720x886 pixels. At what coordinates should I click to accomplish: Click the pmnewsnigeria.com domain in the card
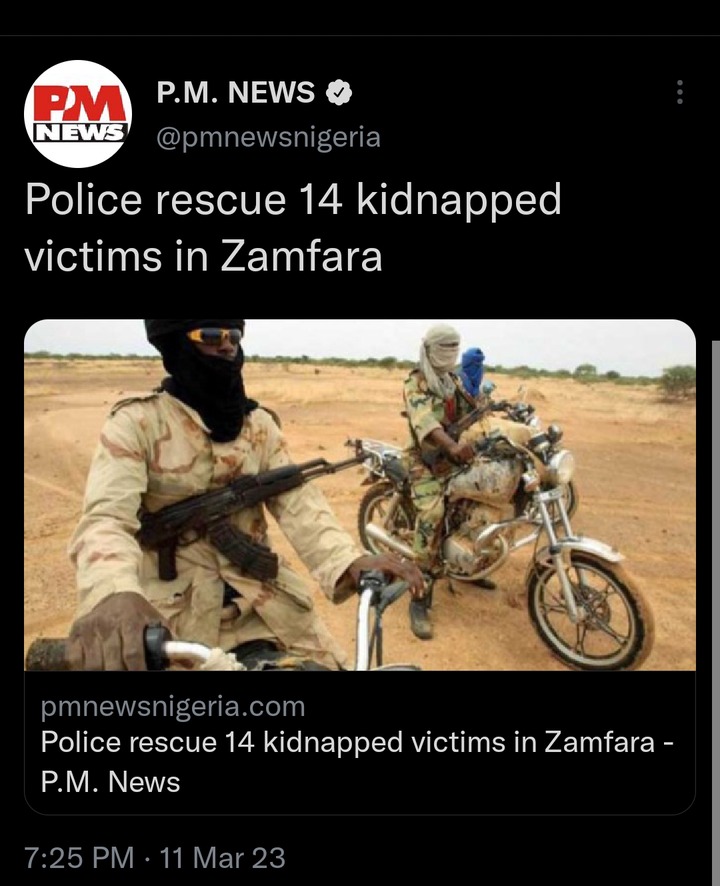[x=173, y=707]
